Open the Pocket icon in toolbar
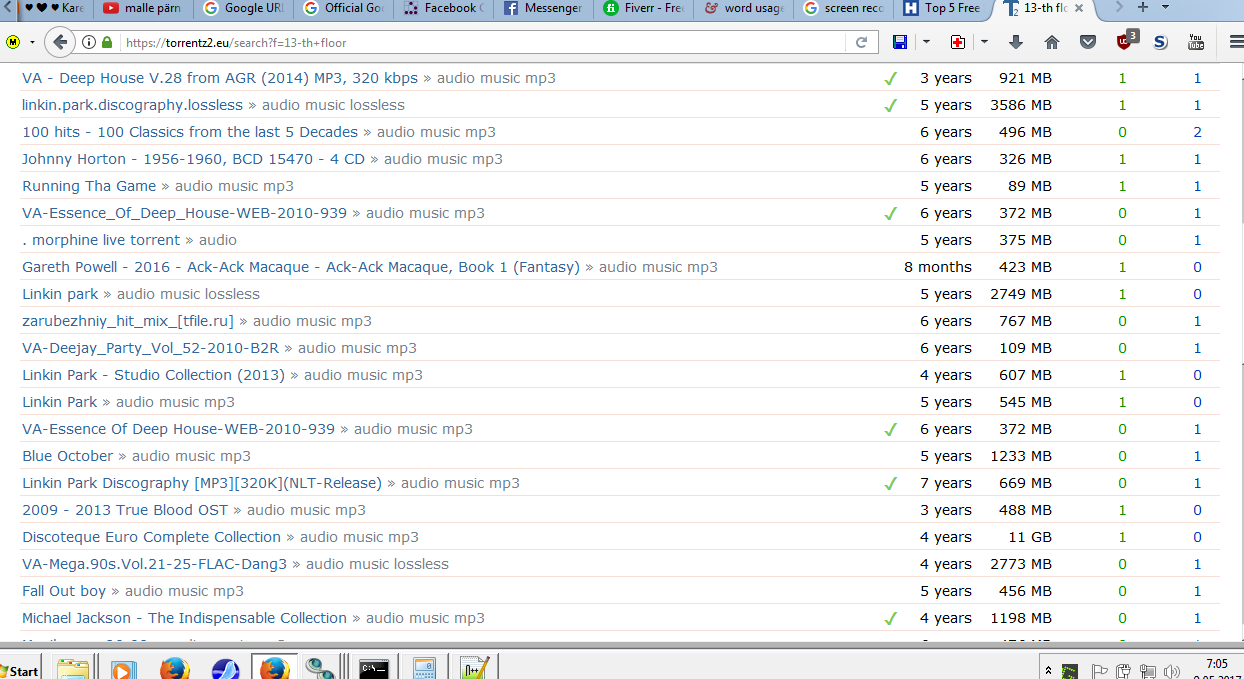1244x679 pixels. coord(1088,42)
